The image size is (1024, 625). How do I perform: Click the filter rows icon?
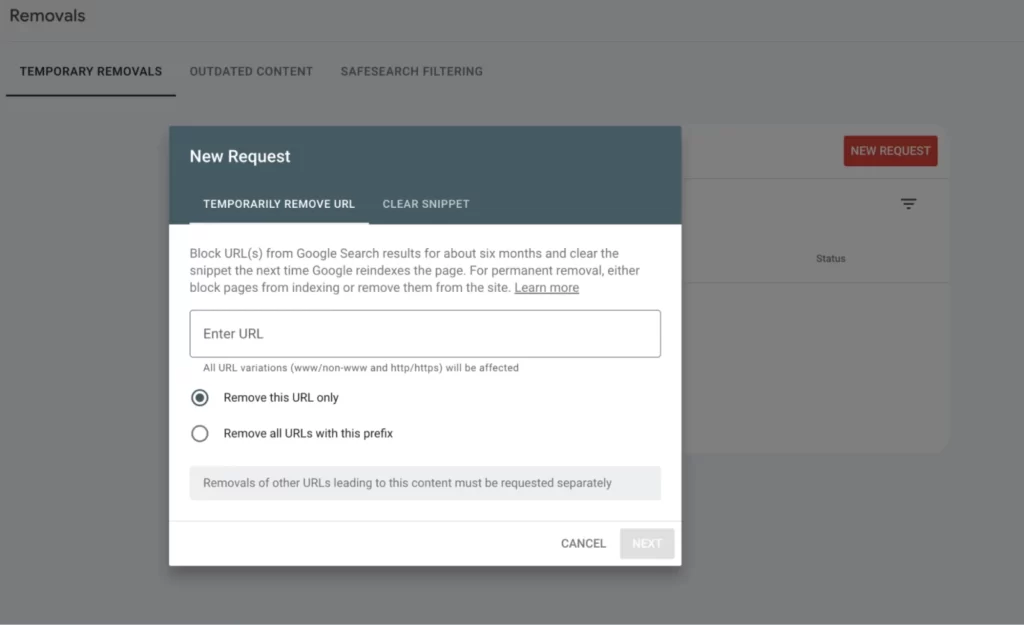pos(908,204)
